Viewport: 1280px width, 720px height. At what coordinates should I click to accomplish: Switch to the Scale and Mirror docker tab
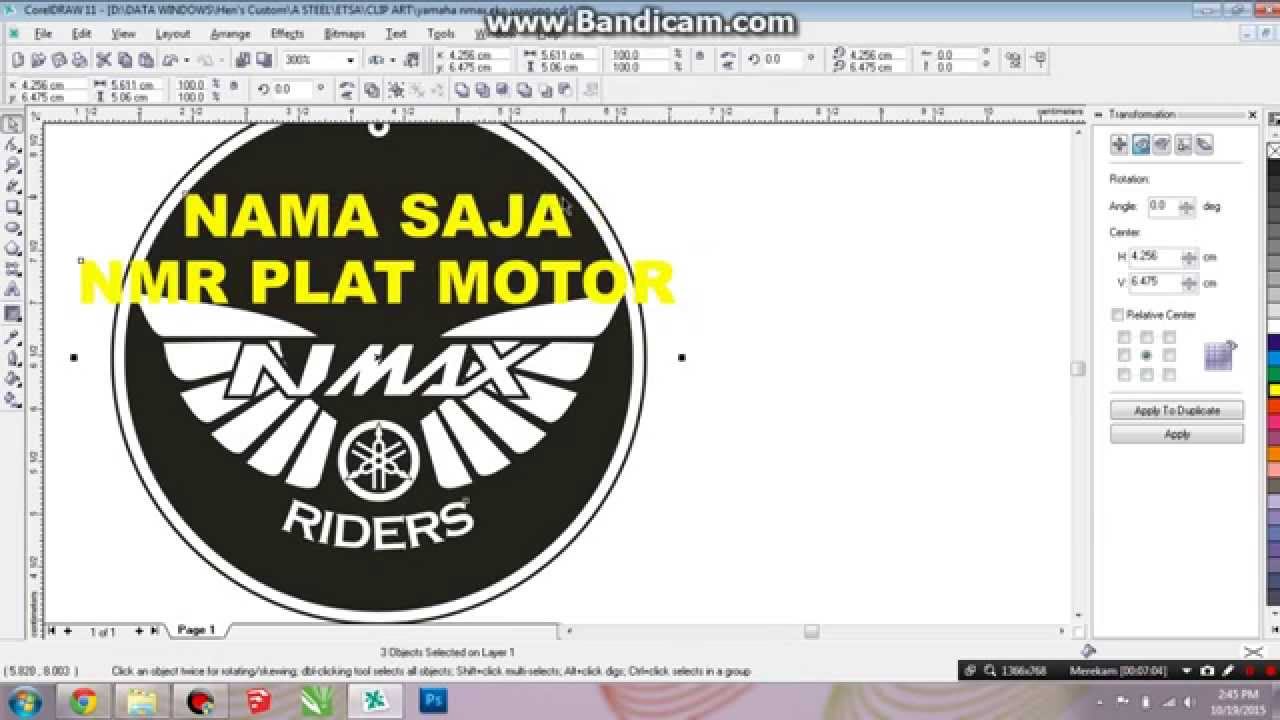click(x=1161, y=145)
